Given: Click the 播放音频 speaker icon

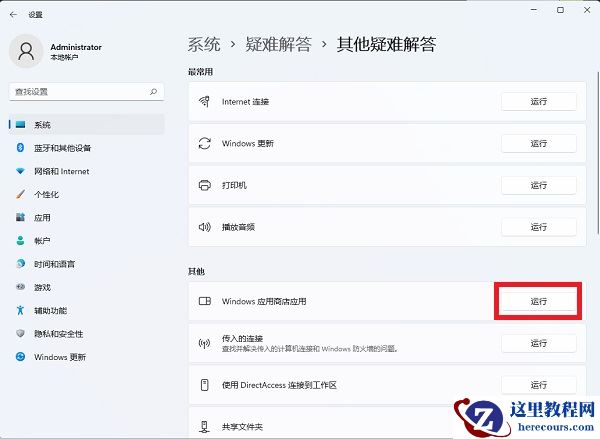Looking at the screenshot, I should (x=204, y=227).
